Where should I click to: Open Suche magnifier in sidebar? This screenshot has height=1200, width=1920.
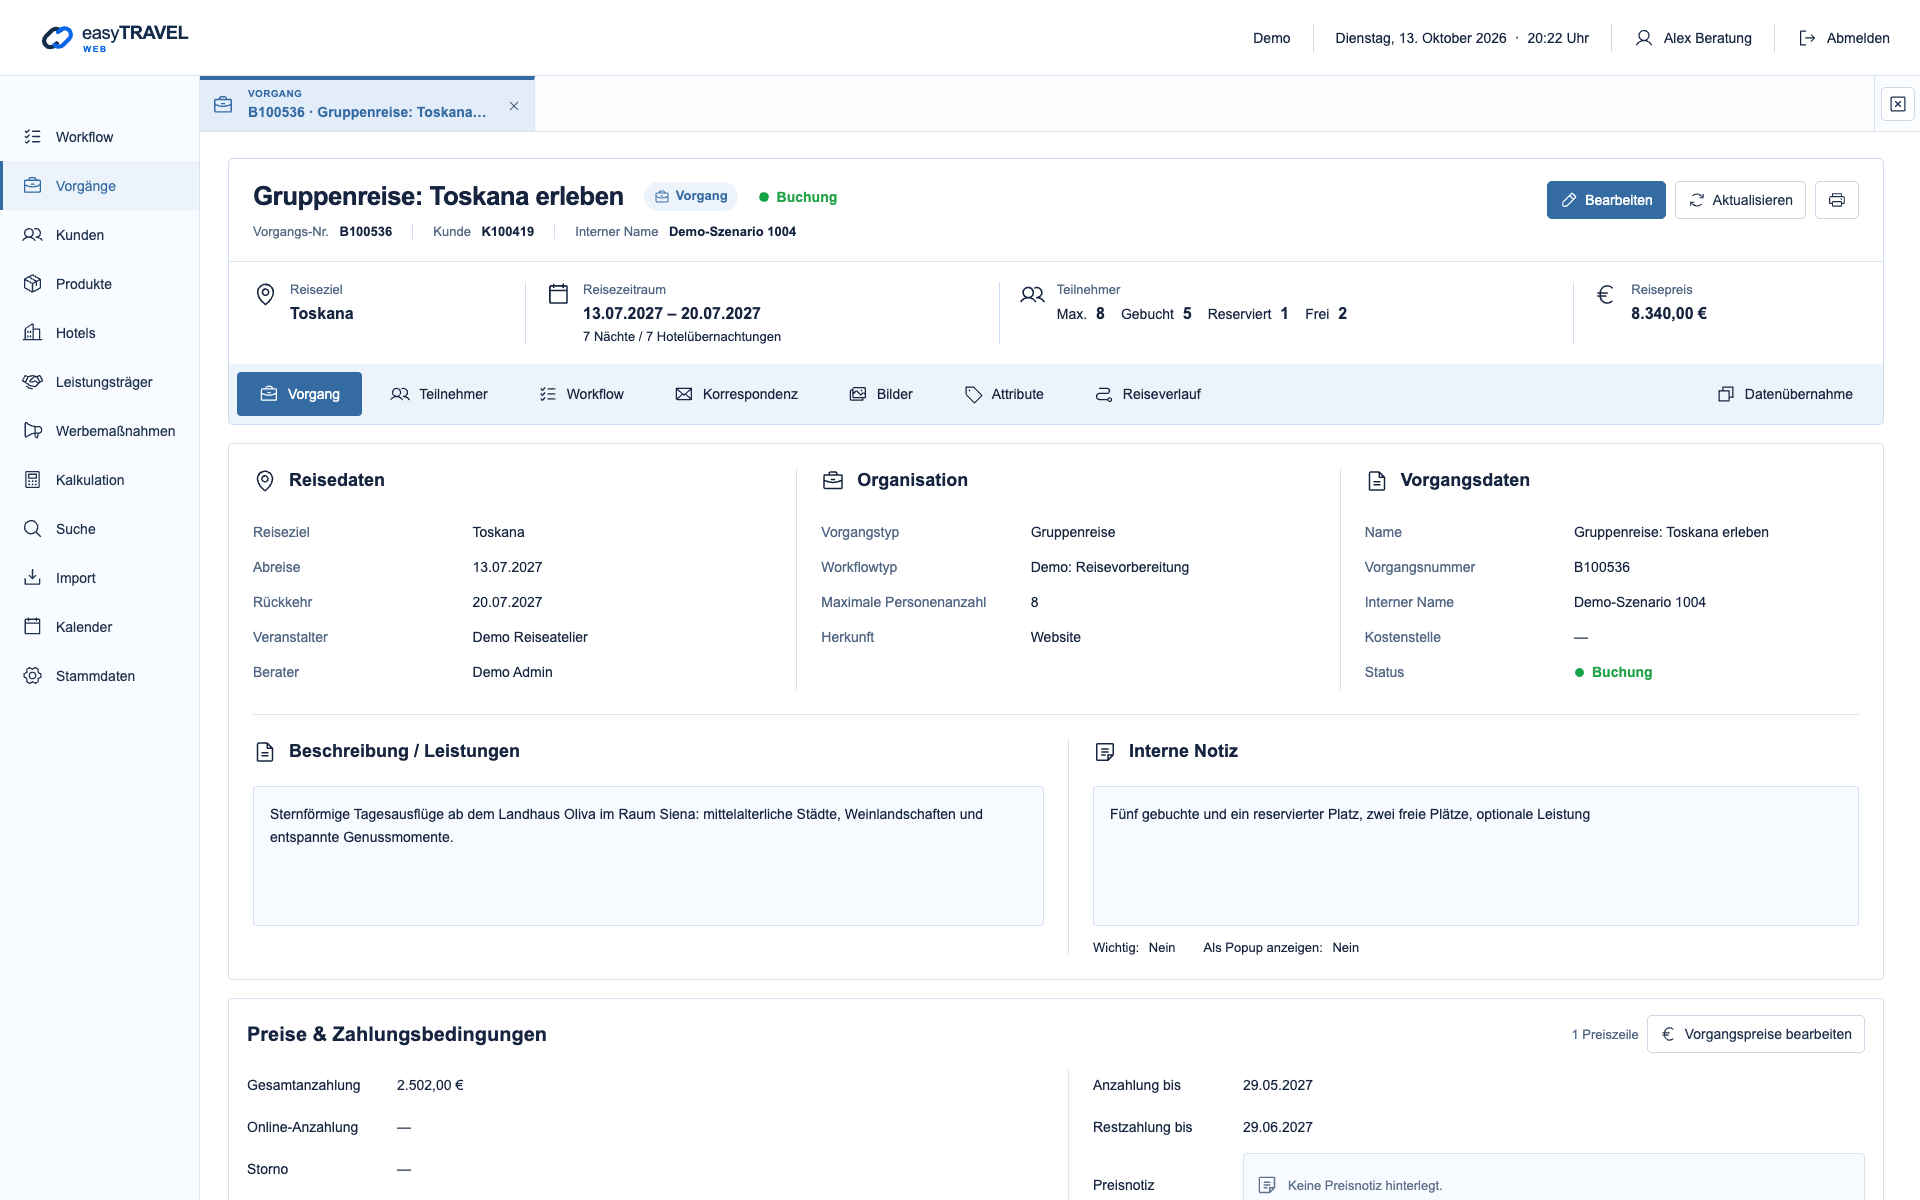[33, 529]
